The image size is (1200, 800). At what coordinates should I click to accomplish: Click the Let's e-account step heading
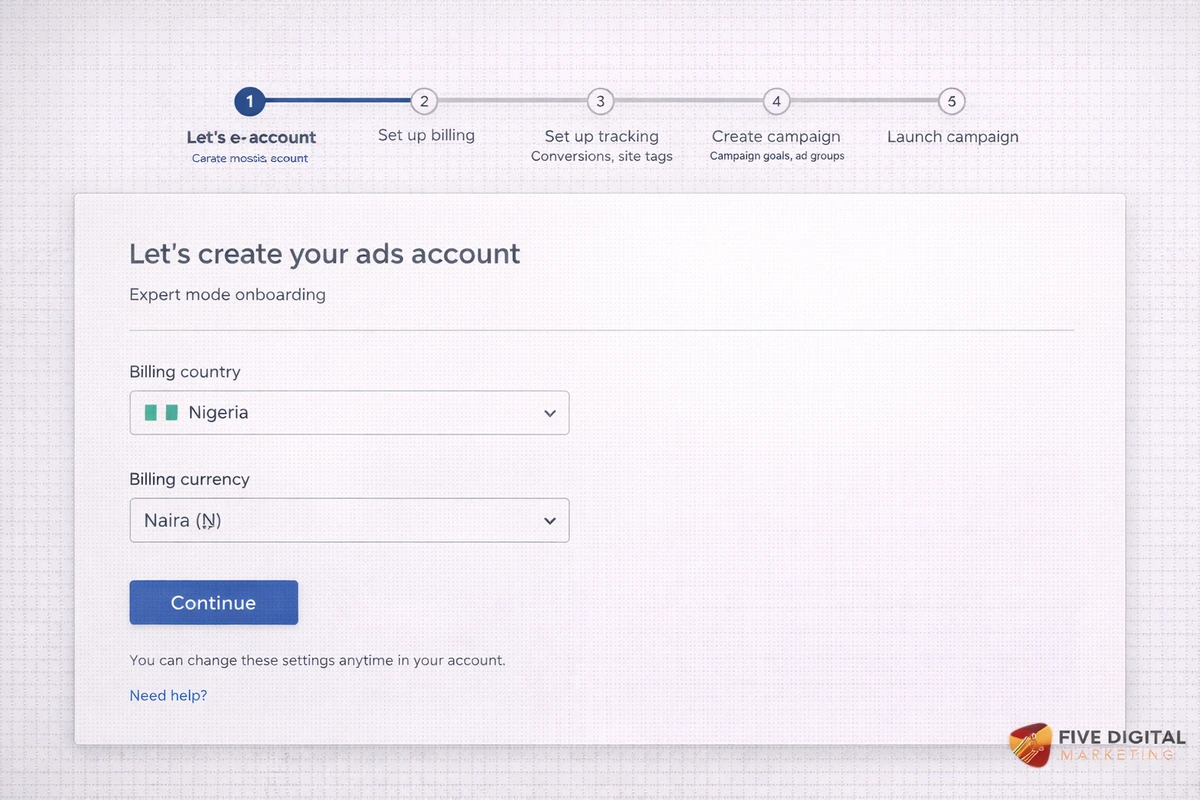[251, 137]
